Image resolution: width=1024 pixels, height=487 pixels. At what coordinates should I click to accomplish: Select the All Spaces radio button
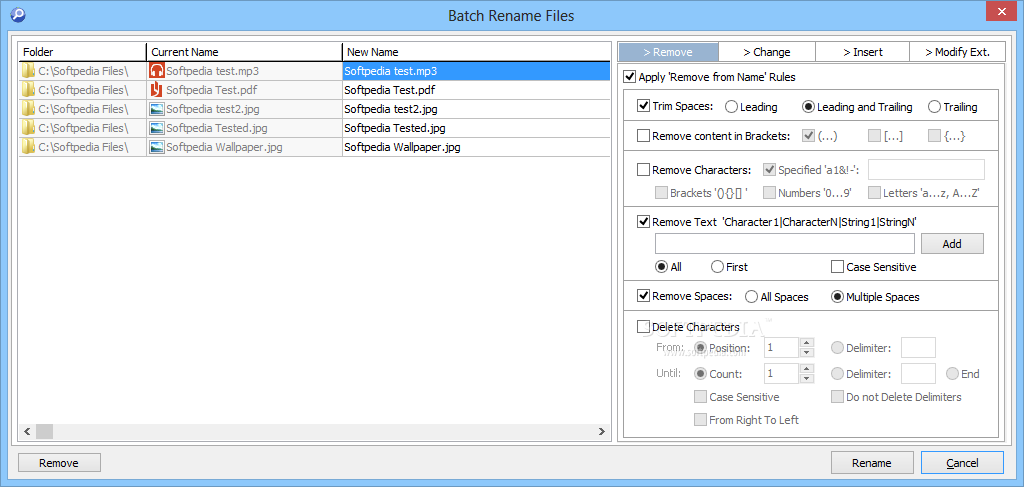tap(752, 296)
